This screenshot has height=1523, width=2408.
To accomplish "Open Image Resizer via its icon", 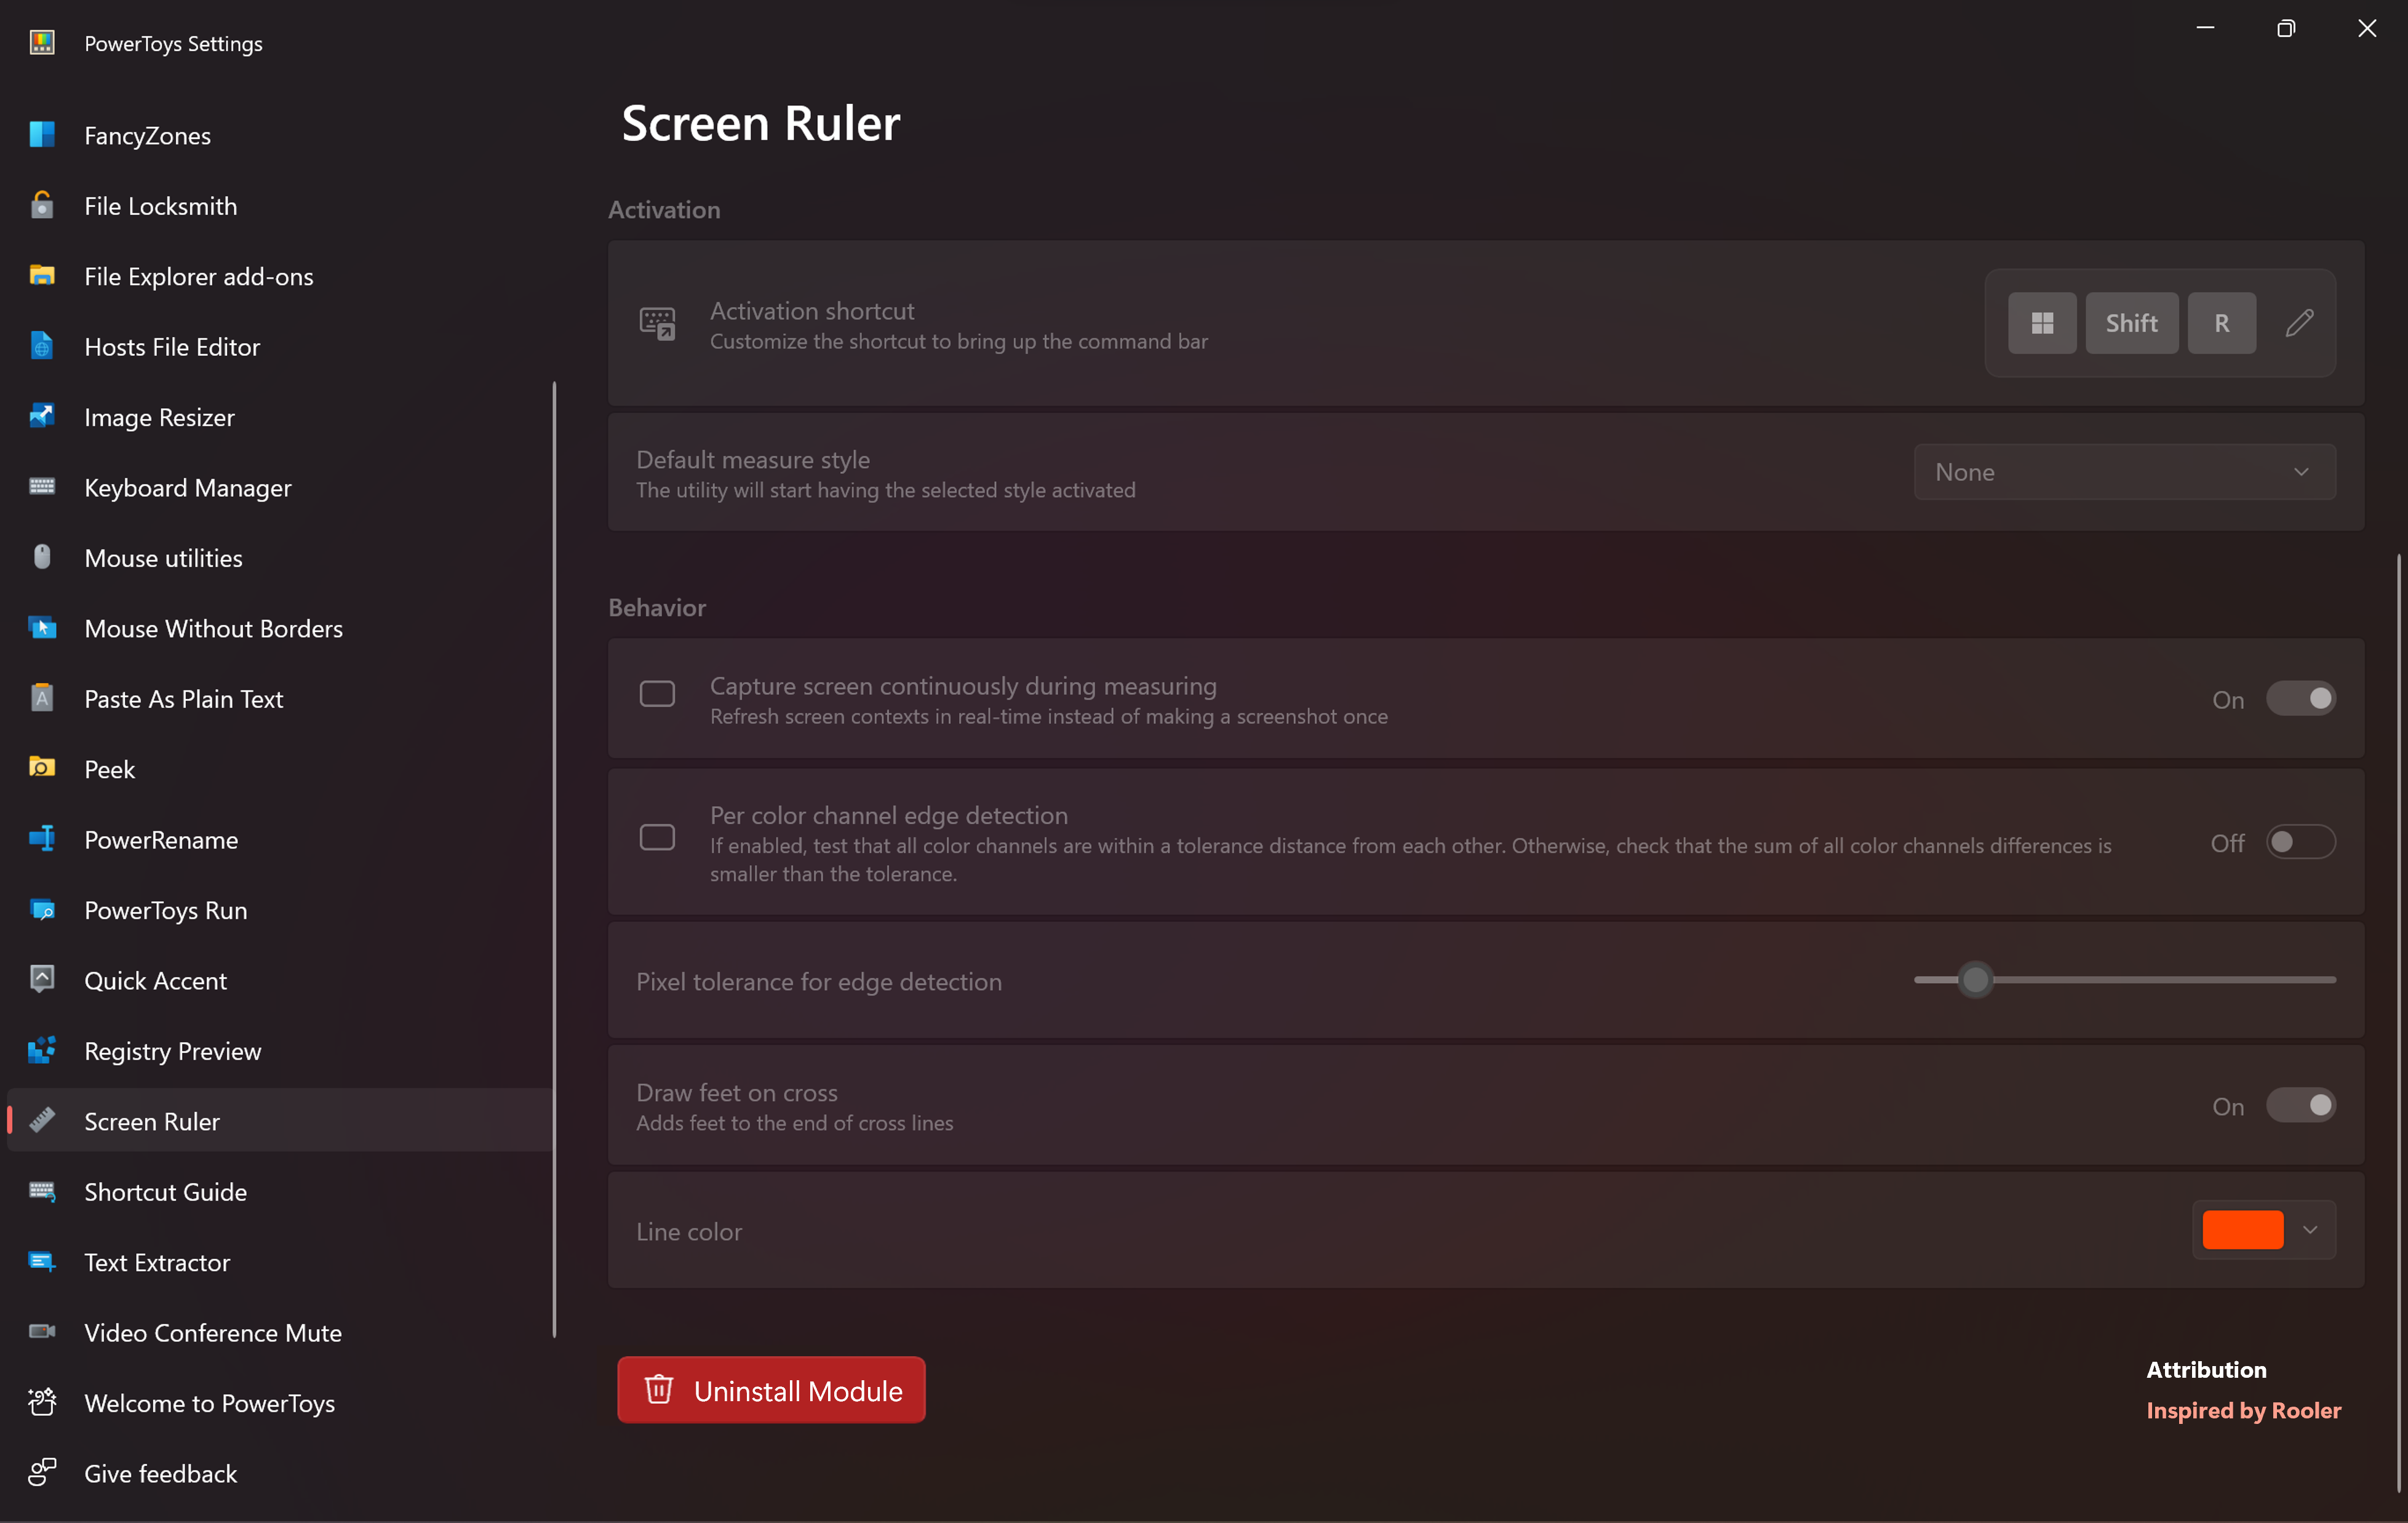I will click(41, 416).
